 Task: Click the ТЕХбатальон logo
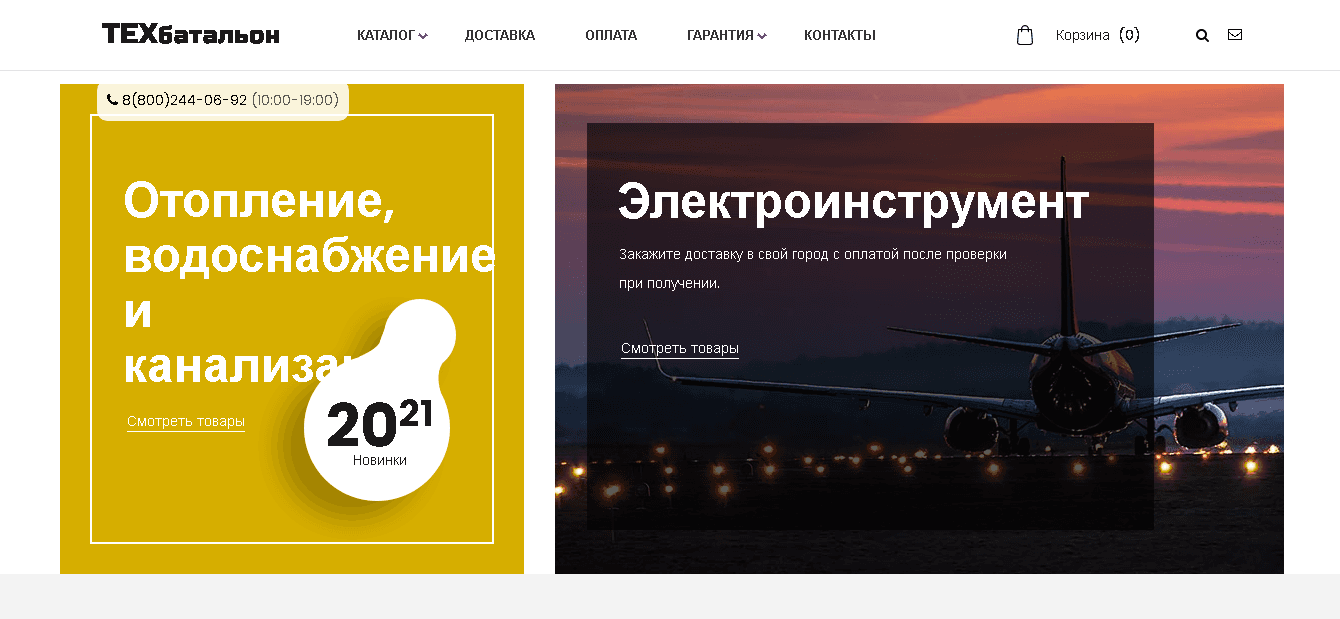point(191,35)
